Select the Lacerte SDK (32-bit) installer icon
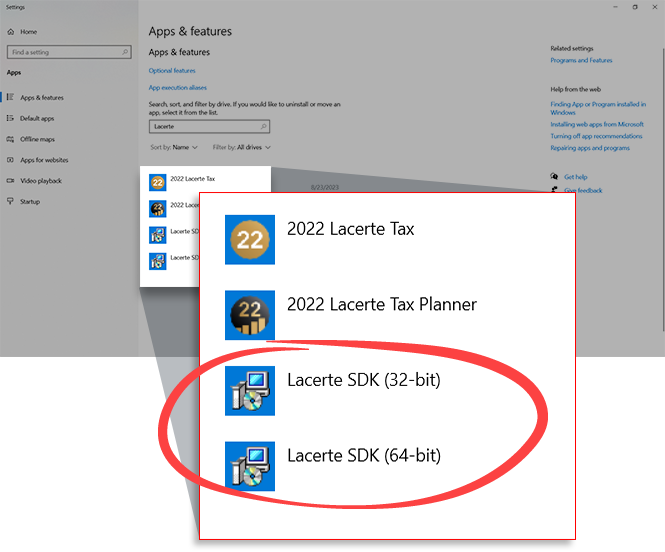This screenshot has height=552, width=665. click(x=250, y=391)
